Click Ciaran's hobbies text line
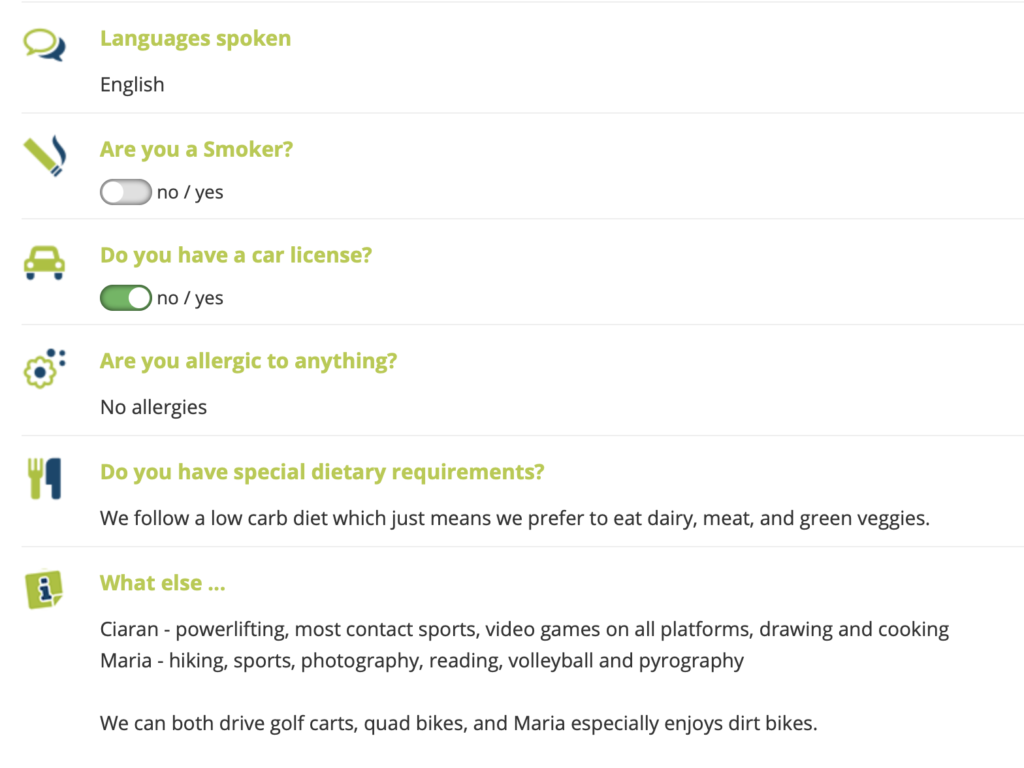Image resolution: width=1024 pixels, height=768 pixels. (x=524, y=629)
